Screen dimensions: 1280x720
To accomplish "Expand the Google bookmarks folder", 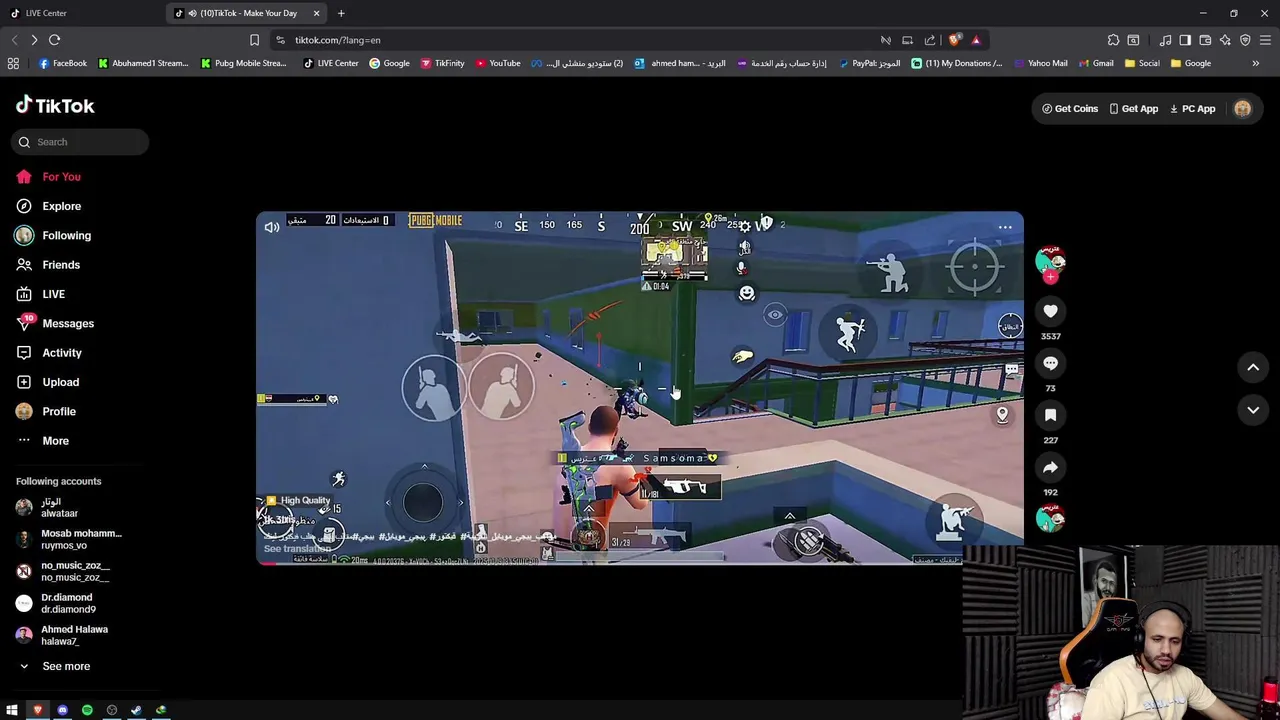I will [x=1190, y=63].
